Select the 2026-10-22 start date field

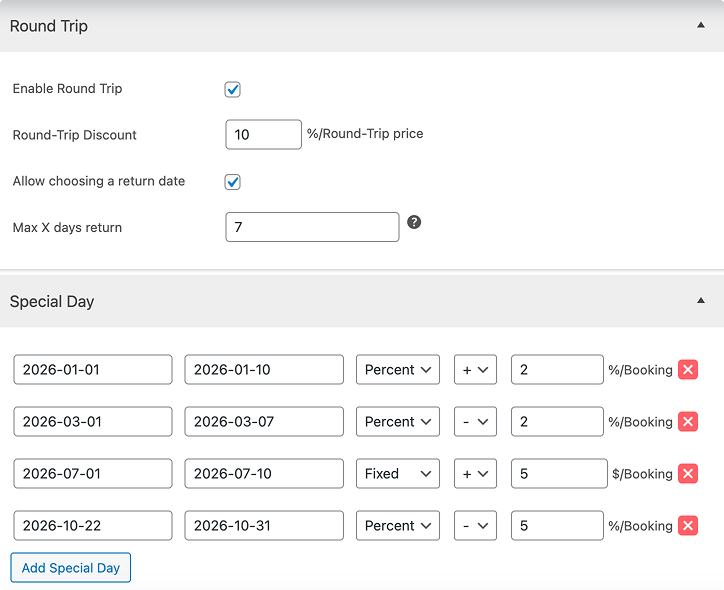[93, 526]
